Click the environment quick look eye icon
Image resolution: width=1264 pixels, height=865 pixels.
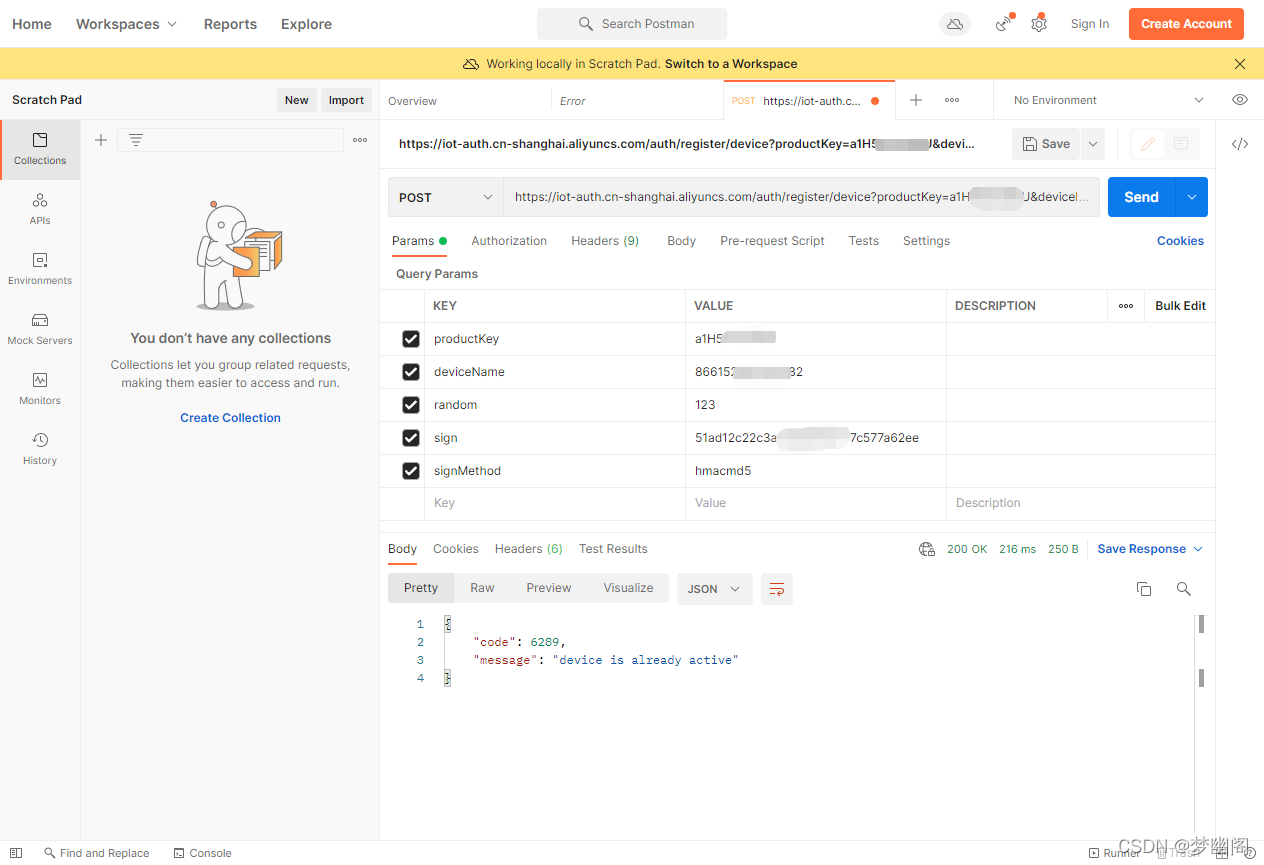(x=1240, y=100)
